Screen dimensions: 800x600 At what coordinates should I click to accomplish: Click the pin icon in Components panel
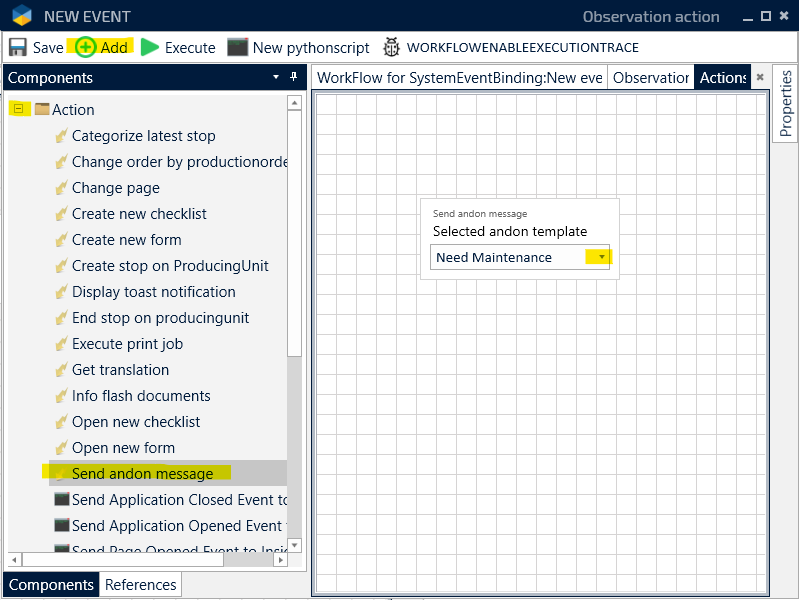[294, 77]
